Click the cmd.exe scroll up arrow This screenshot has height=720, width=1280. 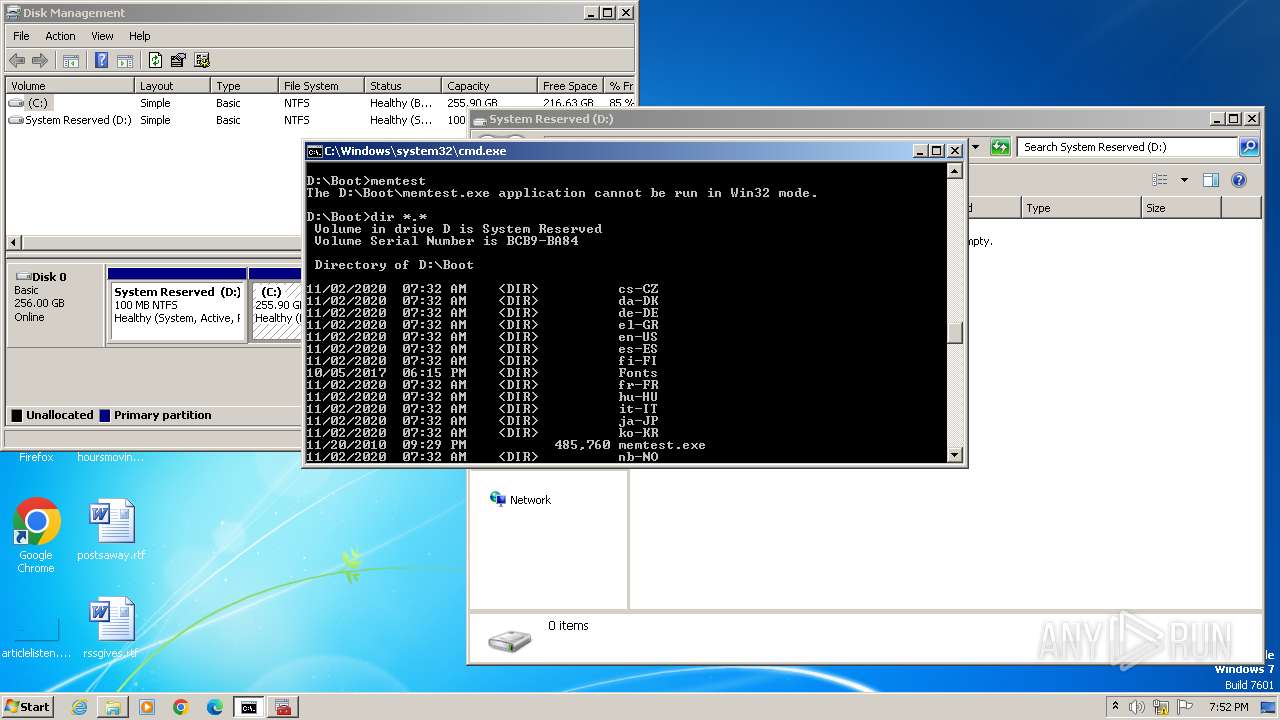pyautogui.click(x=954, y=171)
